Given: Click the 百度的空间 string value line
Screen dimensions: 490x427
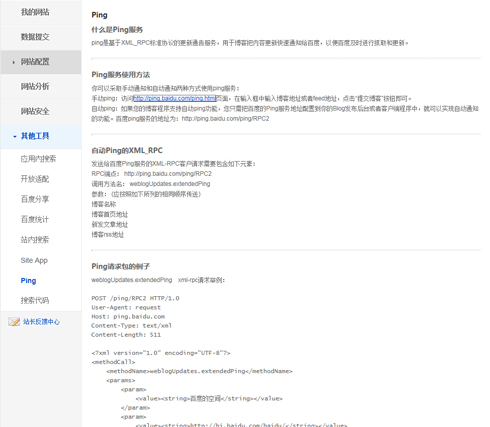Looking at the screenshot, I should [209, 398].
